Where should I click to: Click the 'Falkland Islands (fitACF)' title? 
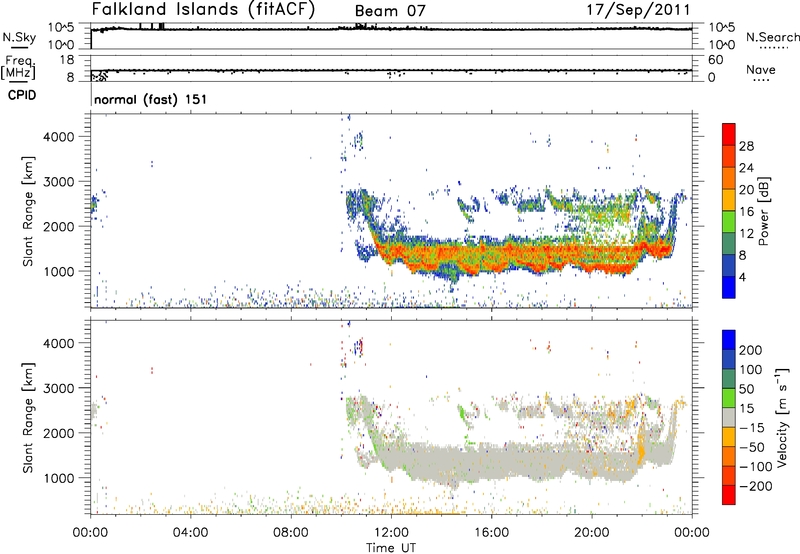[x=203, y=9]
